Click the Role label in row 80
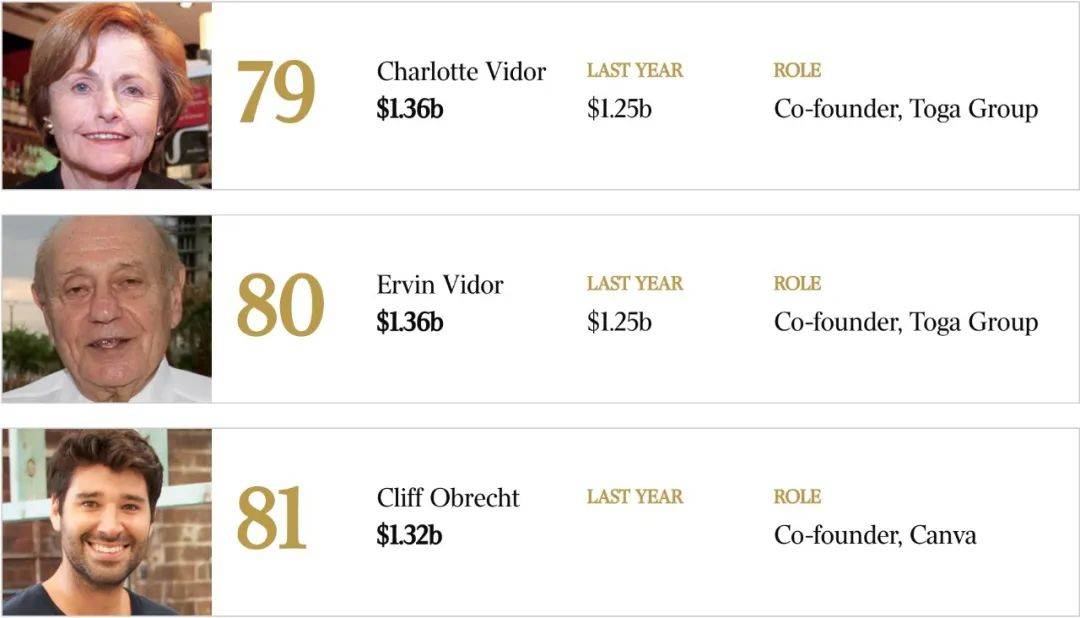This screenshot has width=1080, height=618. tap(797, 284)
